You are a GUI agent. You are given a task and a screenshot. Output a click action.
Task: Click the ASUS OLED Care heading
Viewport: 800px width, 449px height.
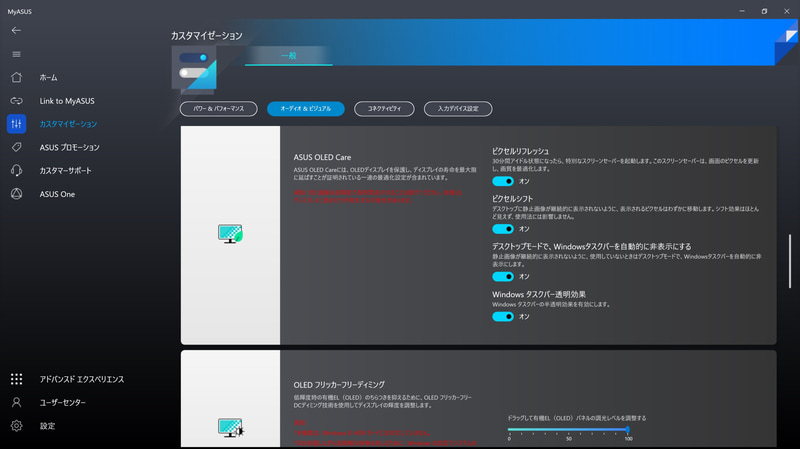click(322, 157)
